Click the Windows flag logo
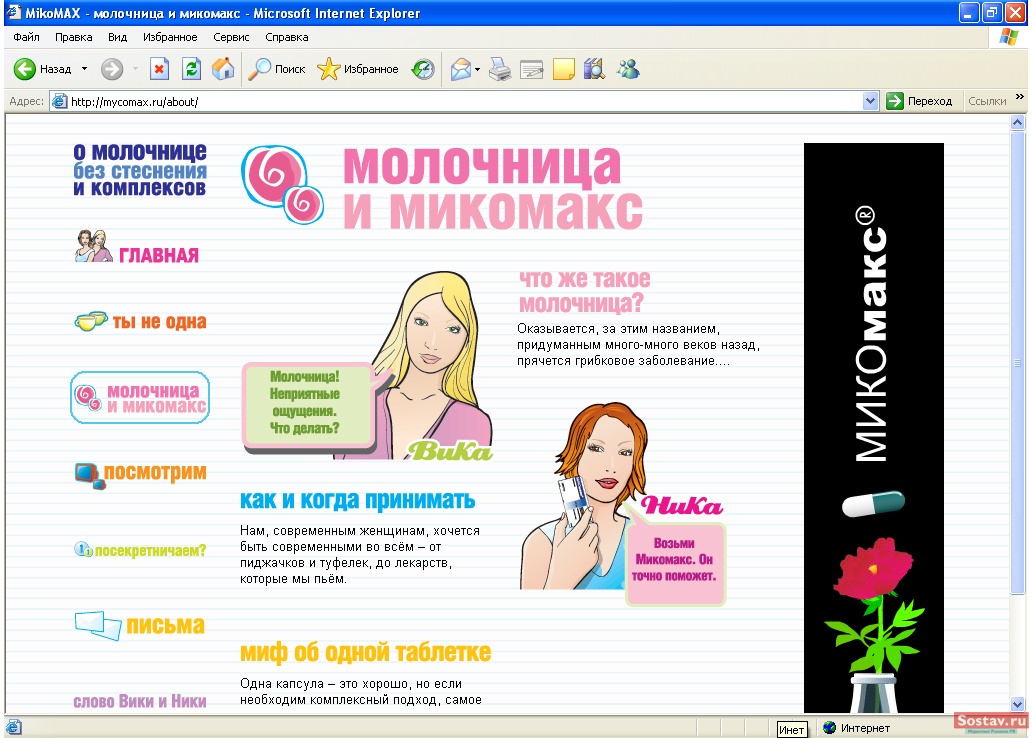This screenshot has height=738, width=1032. click(1008, 37)
